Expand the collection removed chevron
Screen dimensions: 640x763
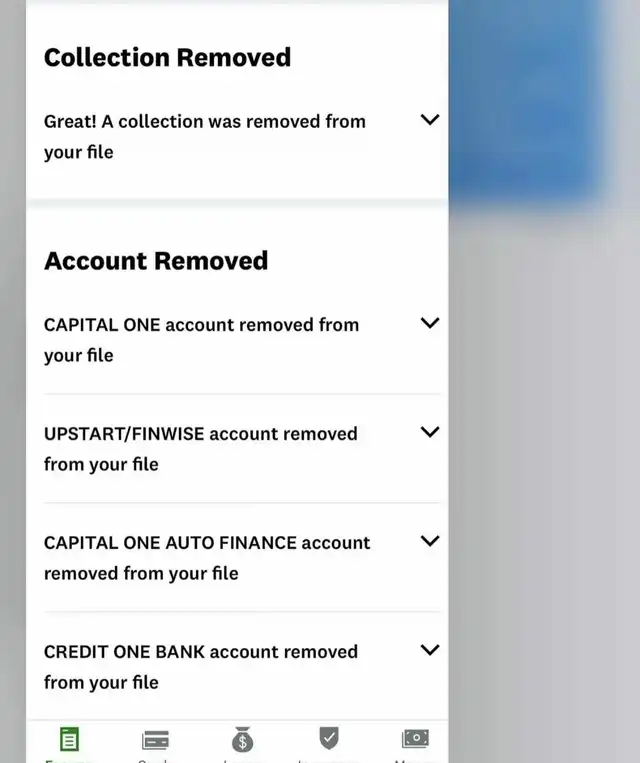430,120
